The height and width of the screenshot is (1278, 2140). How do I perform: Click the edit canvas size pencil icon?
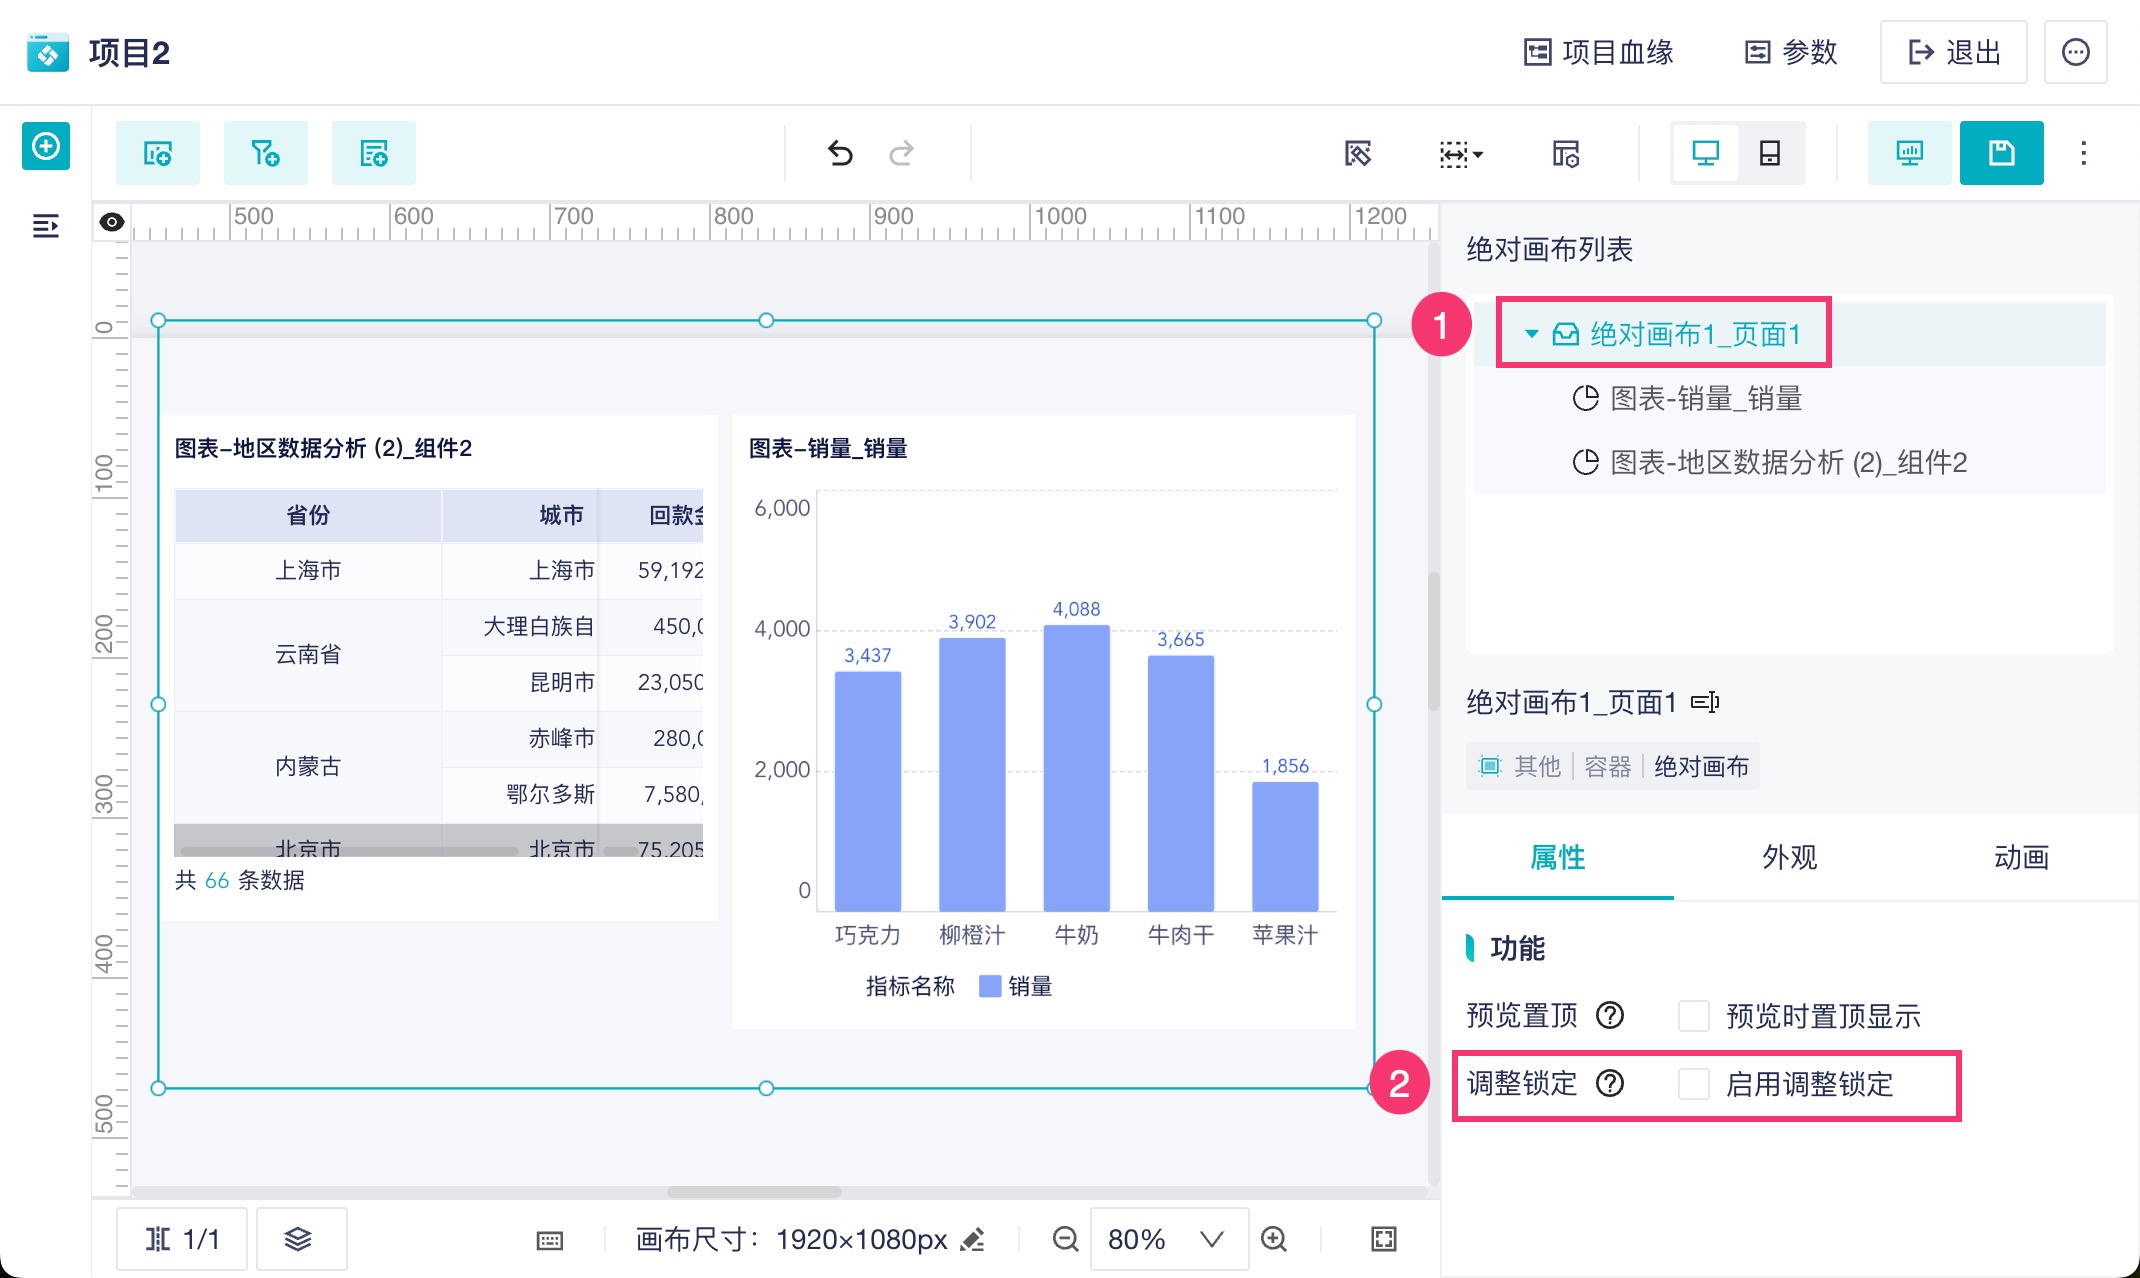[972, 1239]
